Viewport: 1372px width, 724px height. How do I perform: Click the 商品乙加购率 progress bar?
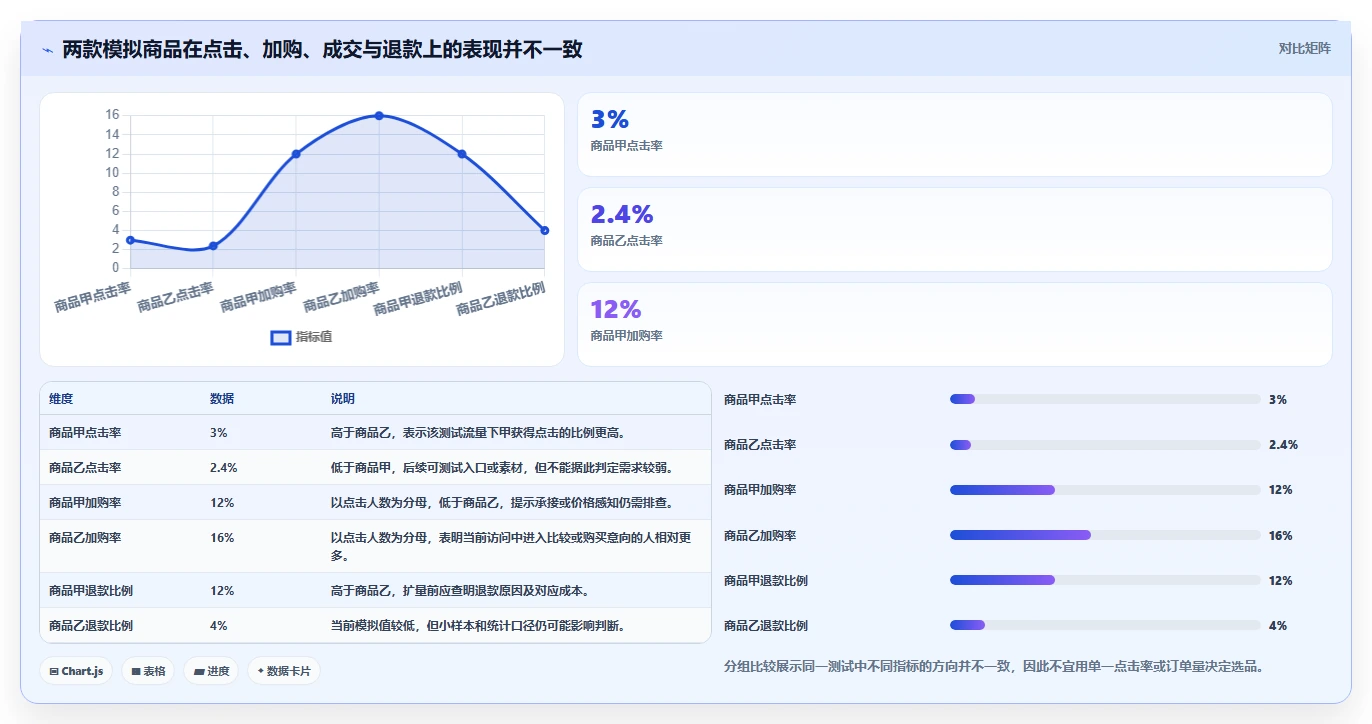click(x=1105, y=535)
